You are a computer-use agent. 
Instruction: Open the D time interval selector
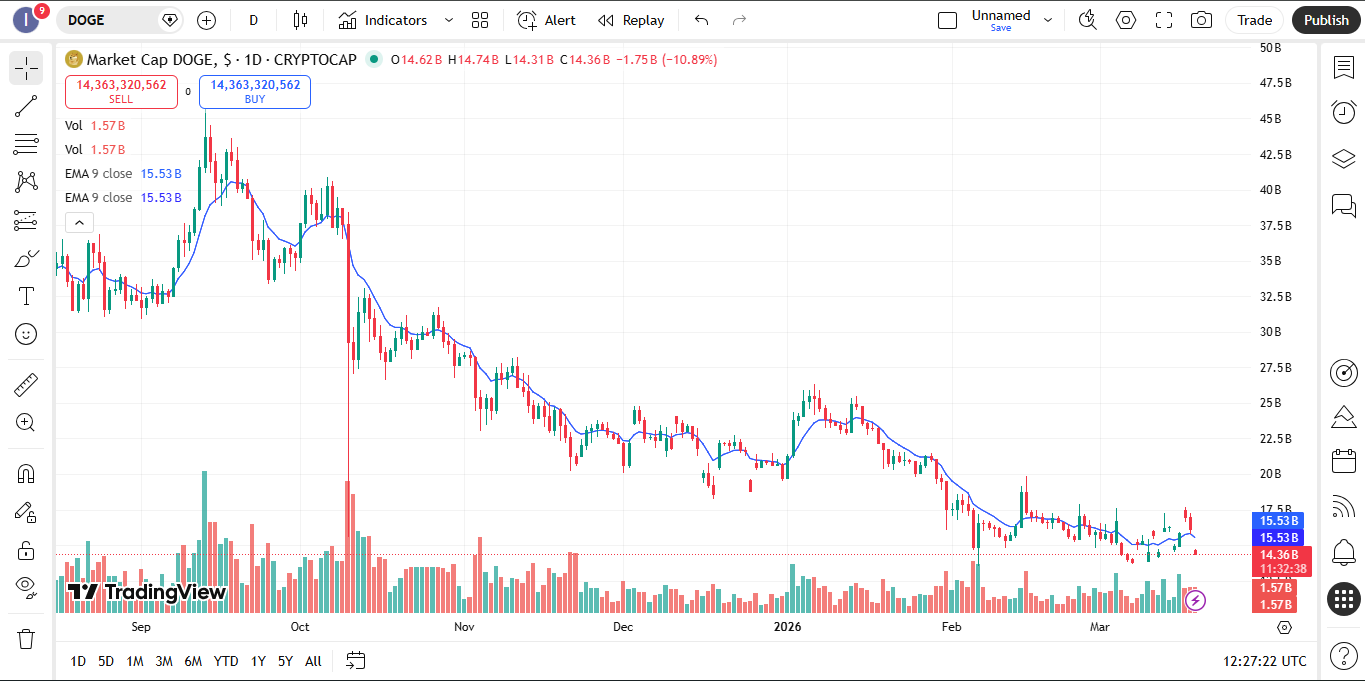[x=254, y=20]
